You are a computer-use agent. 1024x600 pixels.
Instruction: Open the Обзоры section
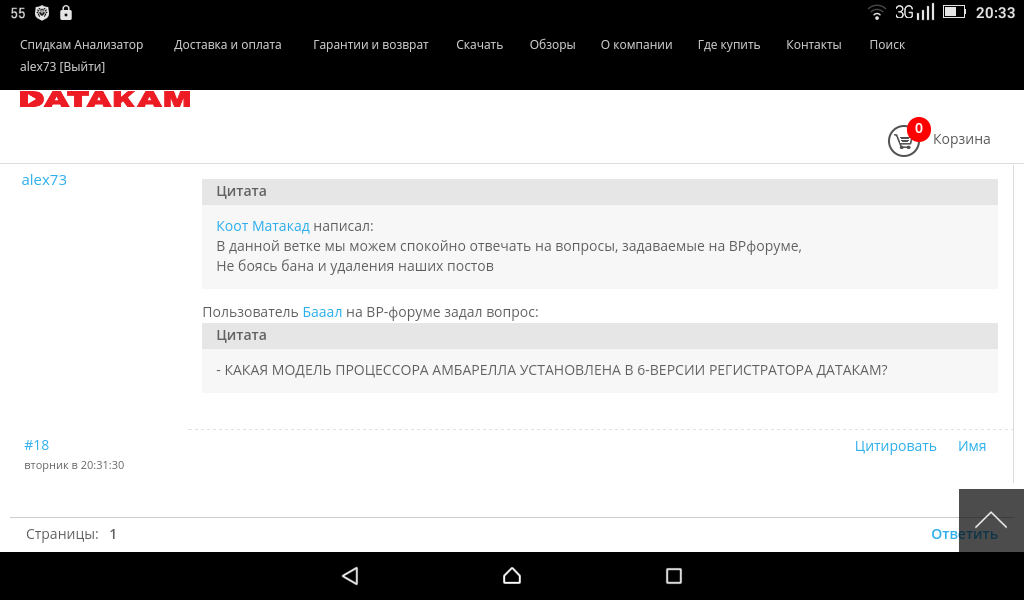(552, 45)
